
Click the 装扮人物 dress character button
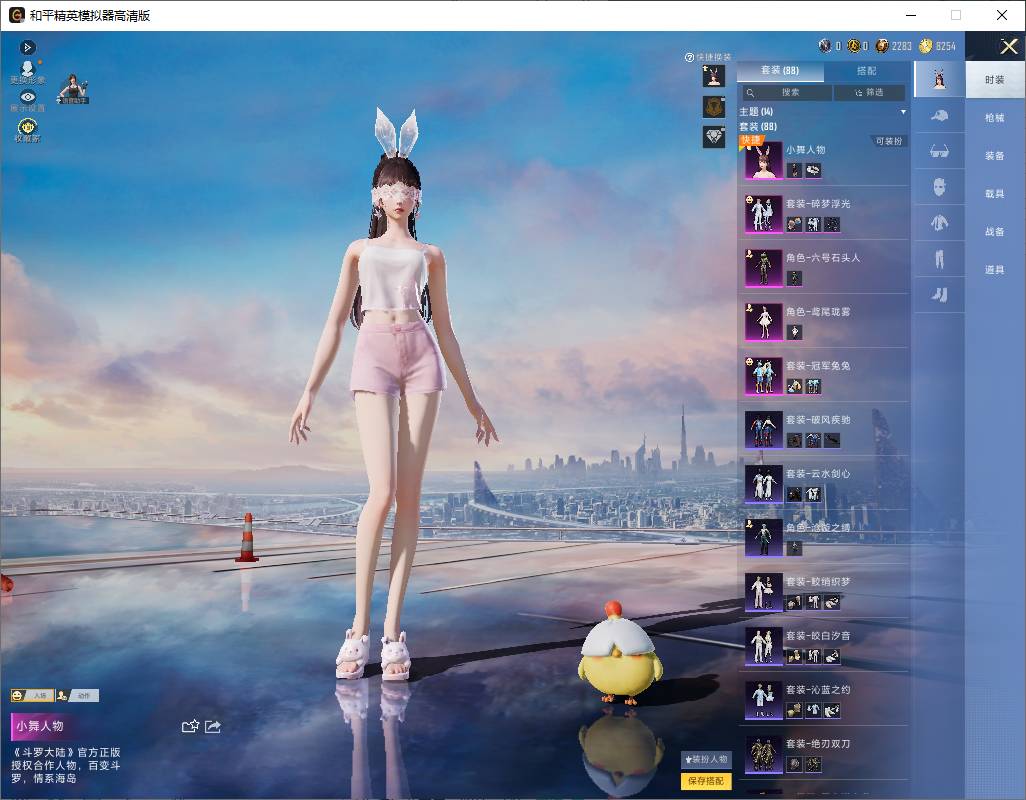click(x=706, y=759)
